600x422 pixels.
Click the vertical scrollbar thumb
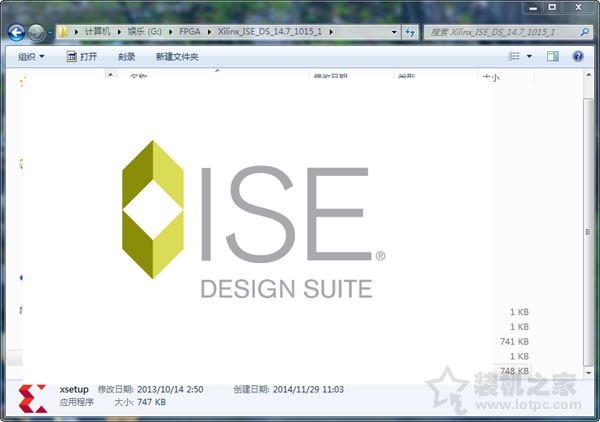pyautogui.click(x=589, y=232)
